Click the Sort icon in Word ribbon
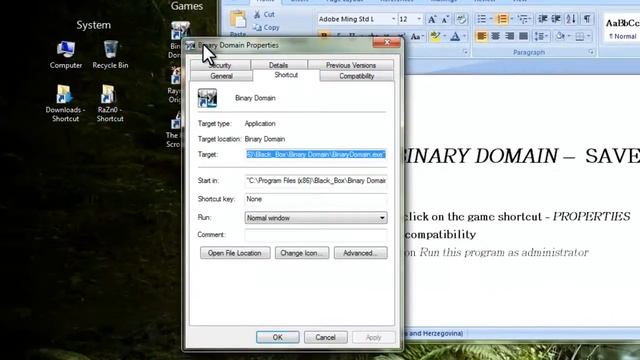This screenshot has height=360, width=640. point(571,19)
